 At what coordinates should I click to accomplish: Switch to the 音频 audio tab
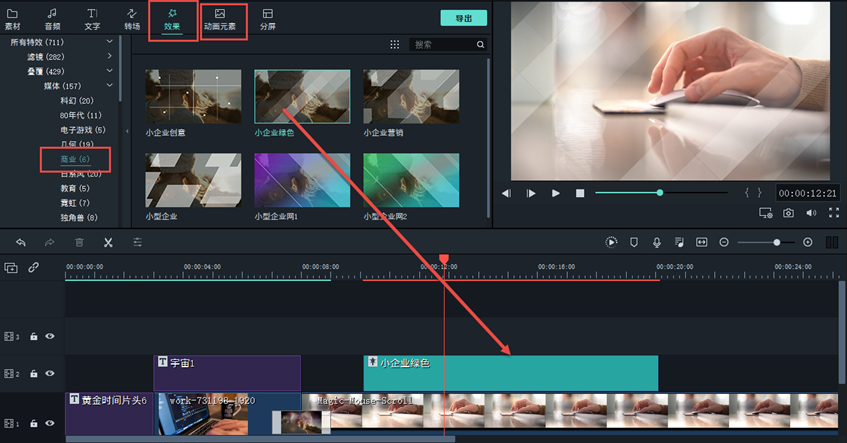(x=52, y=19)
